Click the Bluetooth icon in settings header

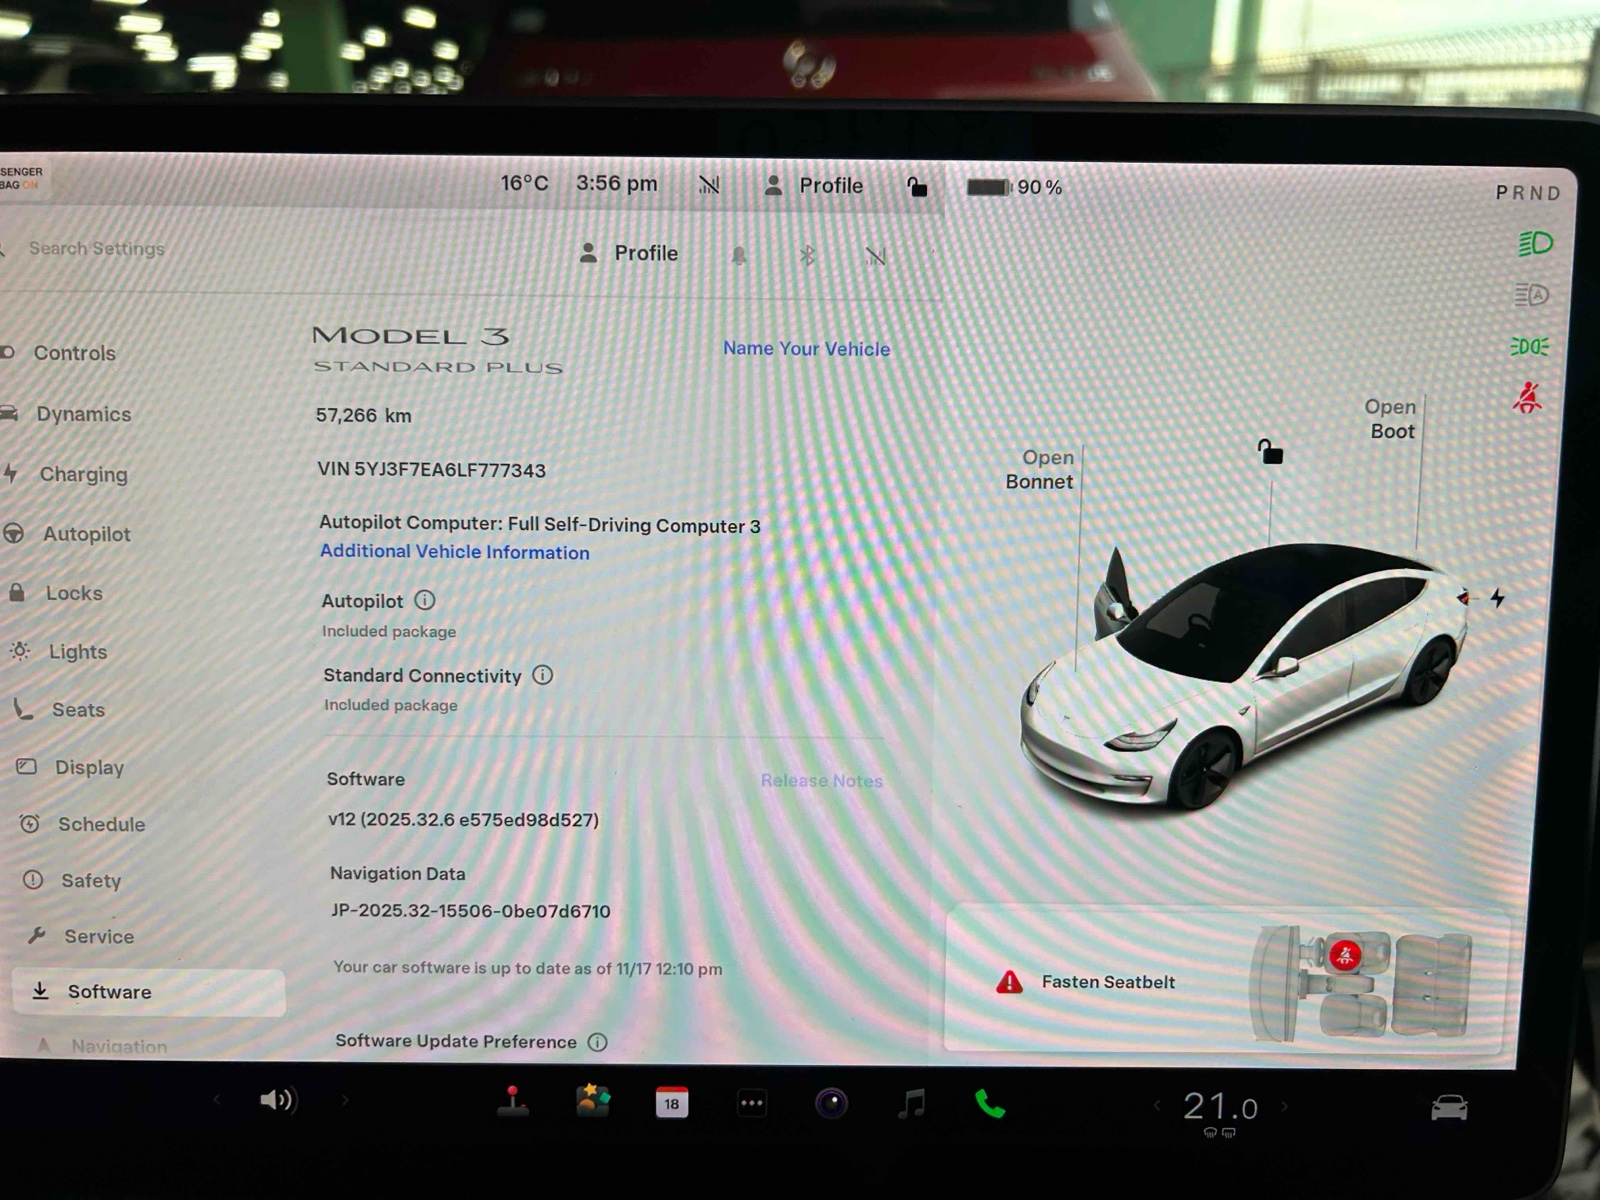tap(807, 256)
